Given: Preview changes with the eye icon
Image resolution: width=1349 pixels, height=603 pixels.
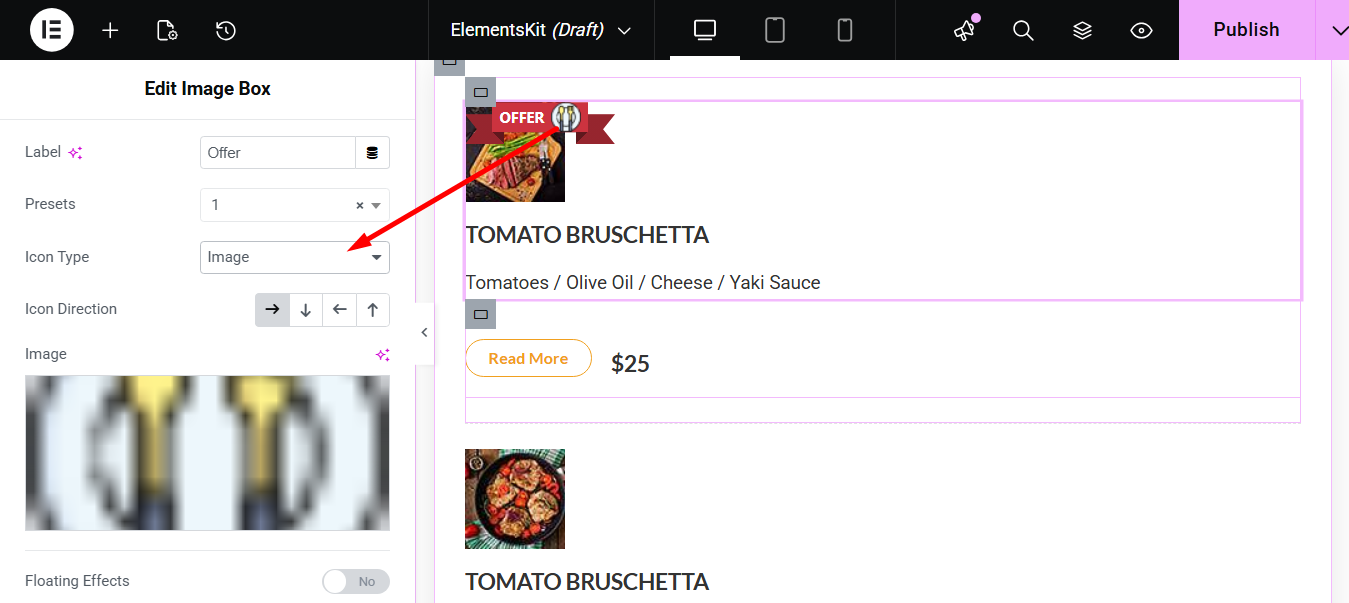Looking at the screenshot, I should tap(1141, 30).
